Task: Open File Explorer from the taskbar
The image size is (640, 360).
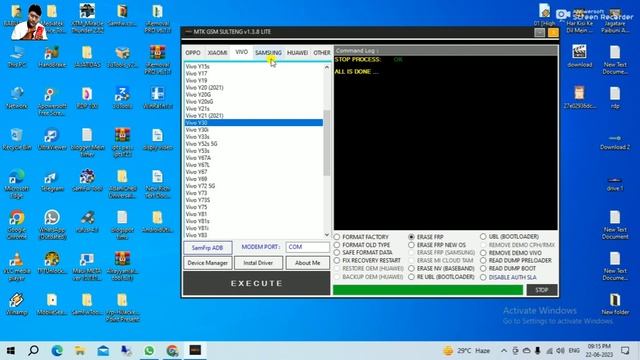Action: pyautogui.click(x=80, y=350)
